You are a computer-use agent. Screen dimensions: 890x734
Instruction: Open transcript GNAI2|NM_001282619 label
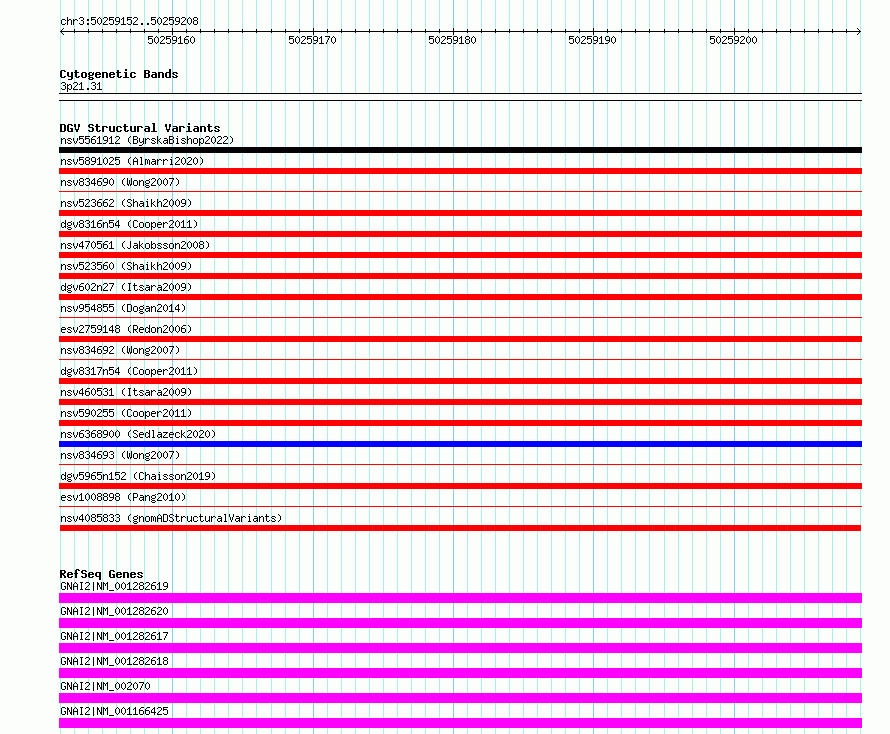pyautogui.click(x=114, y=586)
